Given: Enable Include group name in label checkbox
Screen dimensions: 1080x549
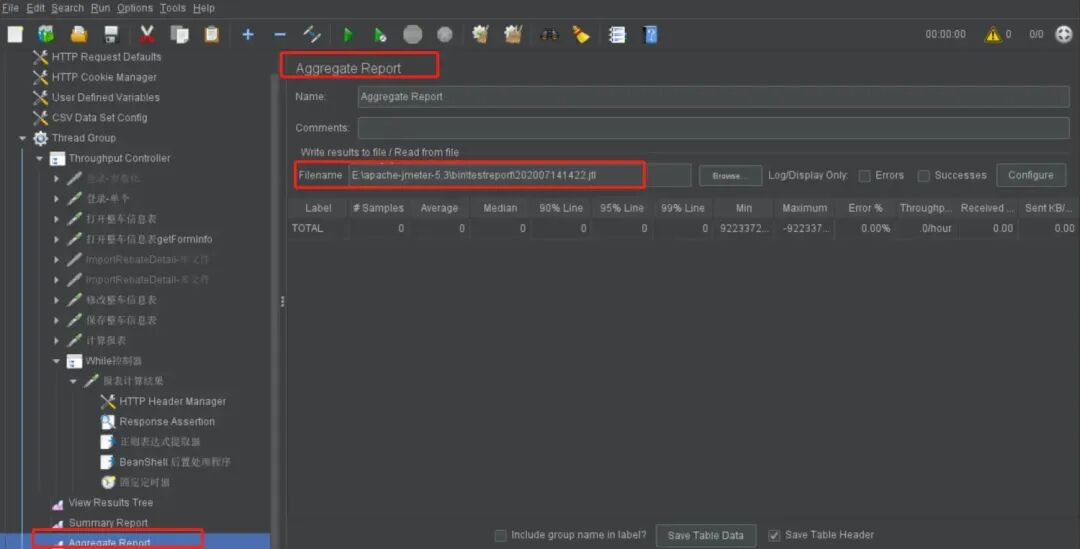Looking at the screenshot, I should click(x=501, y=535).
